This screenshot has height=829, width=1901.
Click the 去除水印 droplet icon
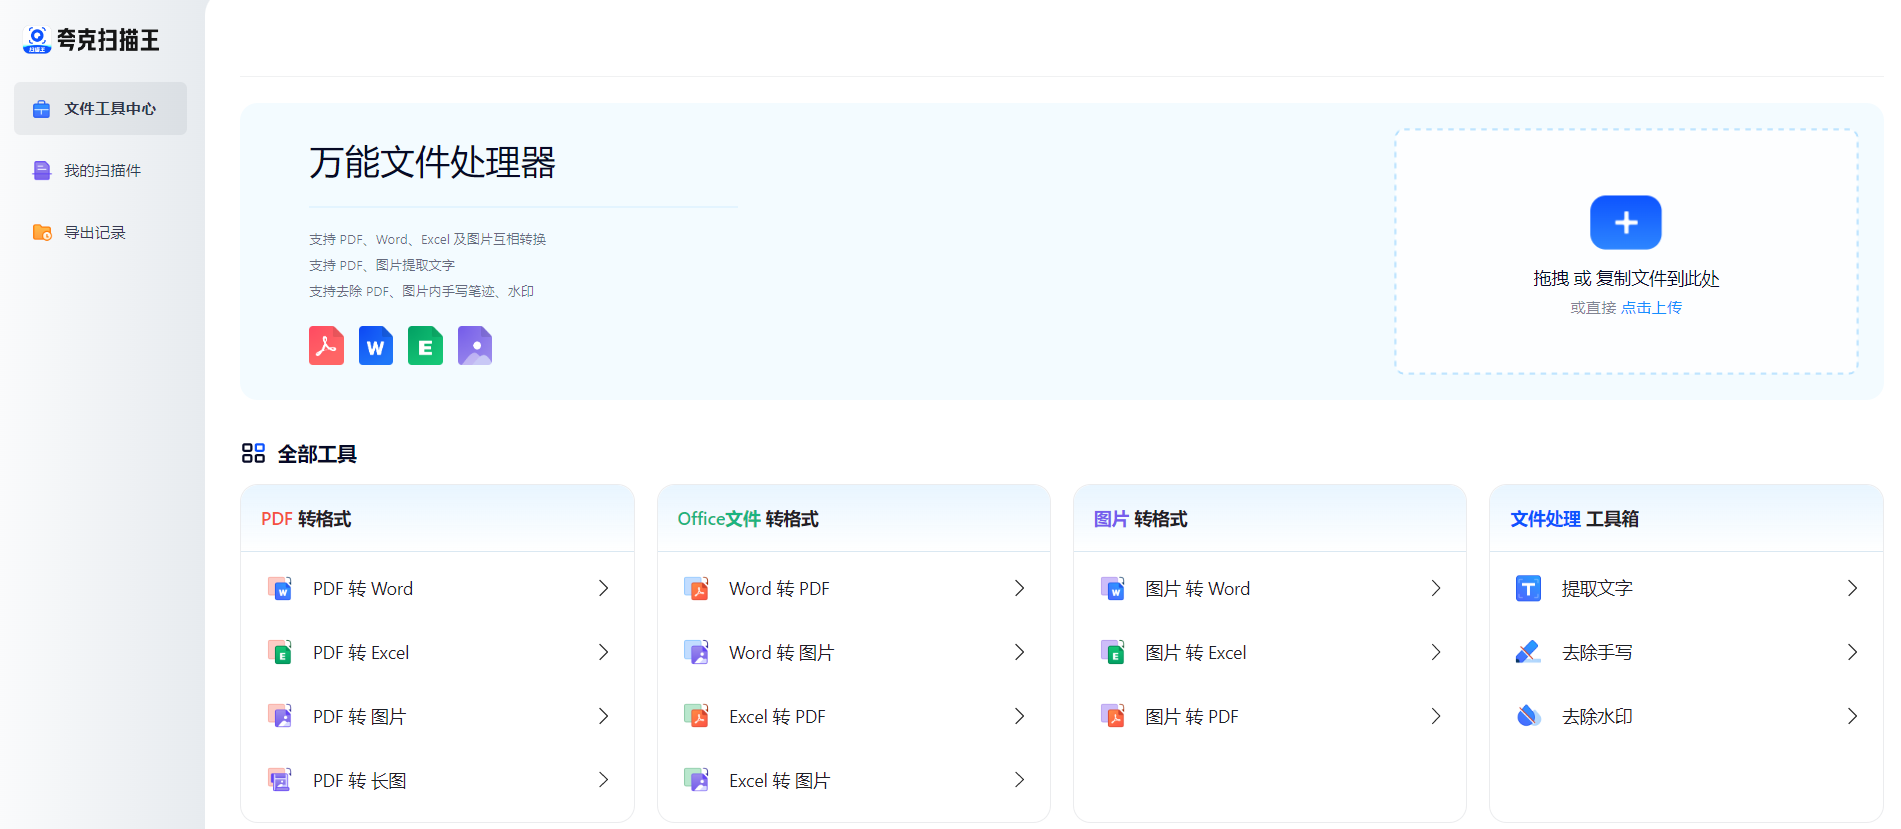coord(1528,716)
